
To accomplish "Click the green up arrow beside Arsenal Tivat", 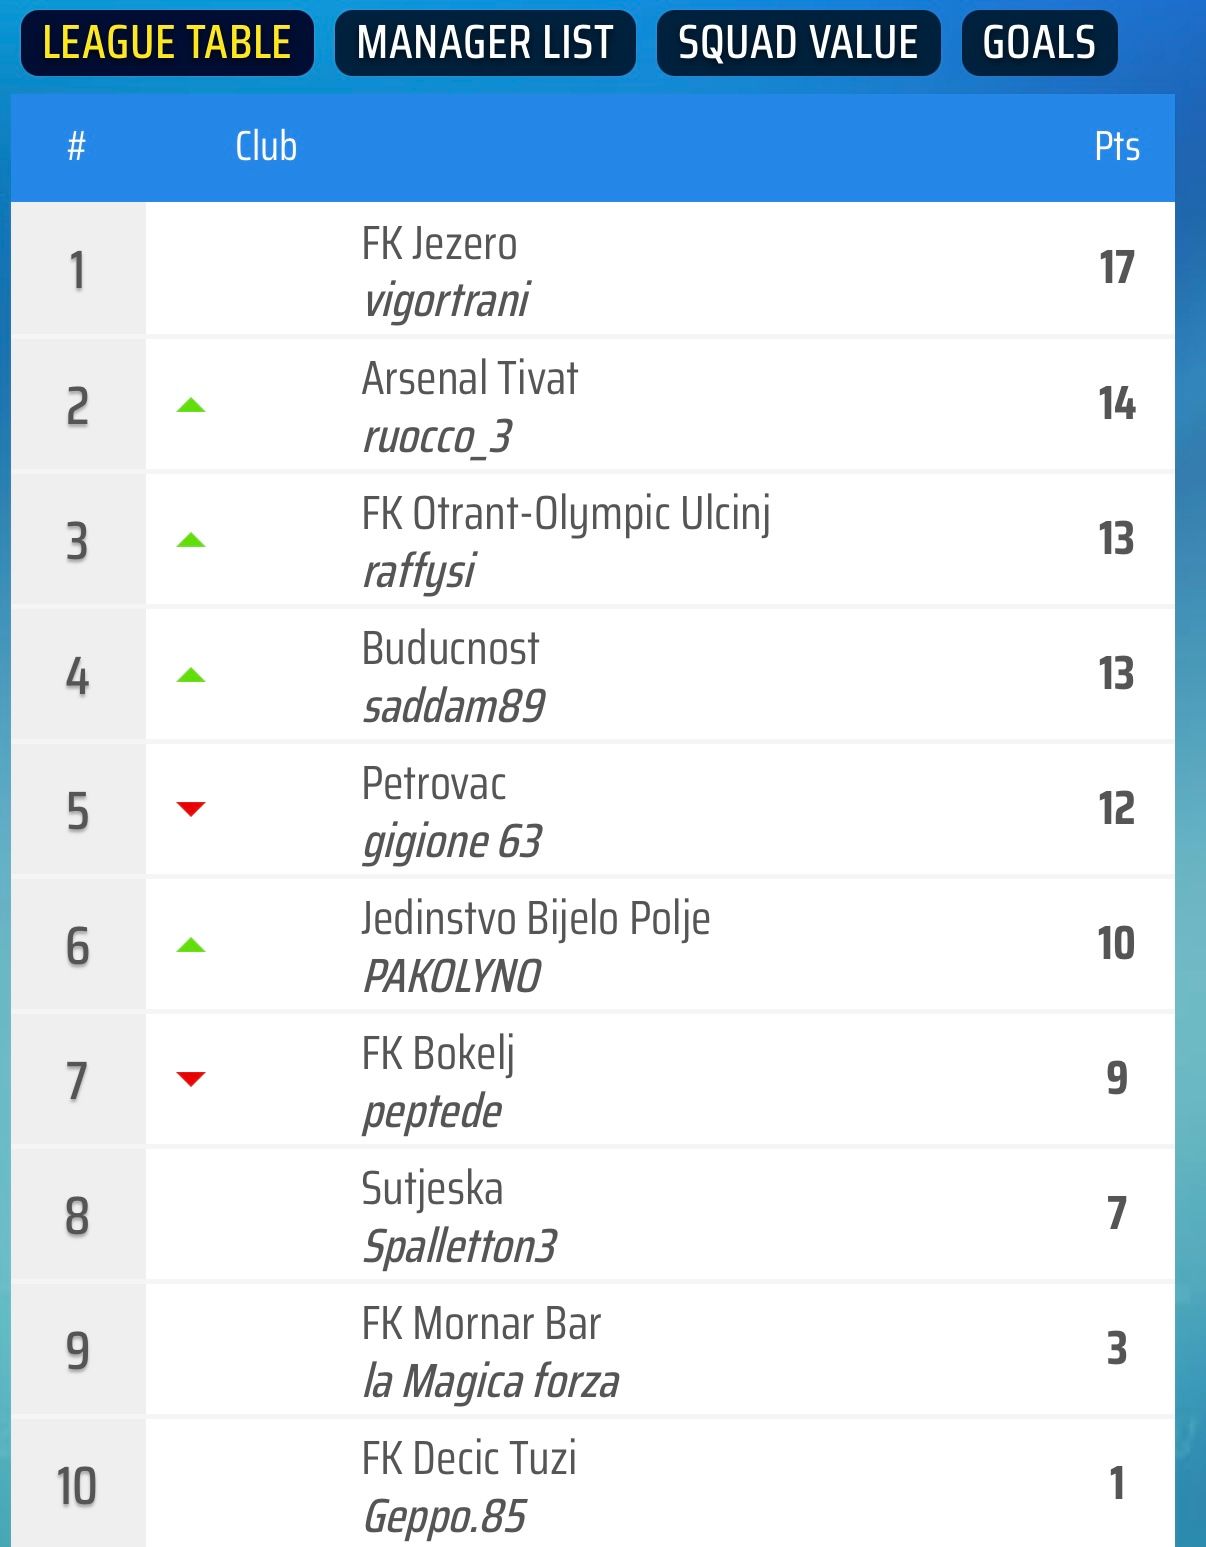I will click(x=191, y=405).
